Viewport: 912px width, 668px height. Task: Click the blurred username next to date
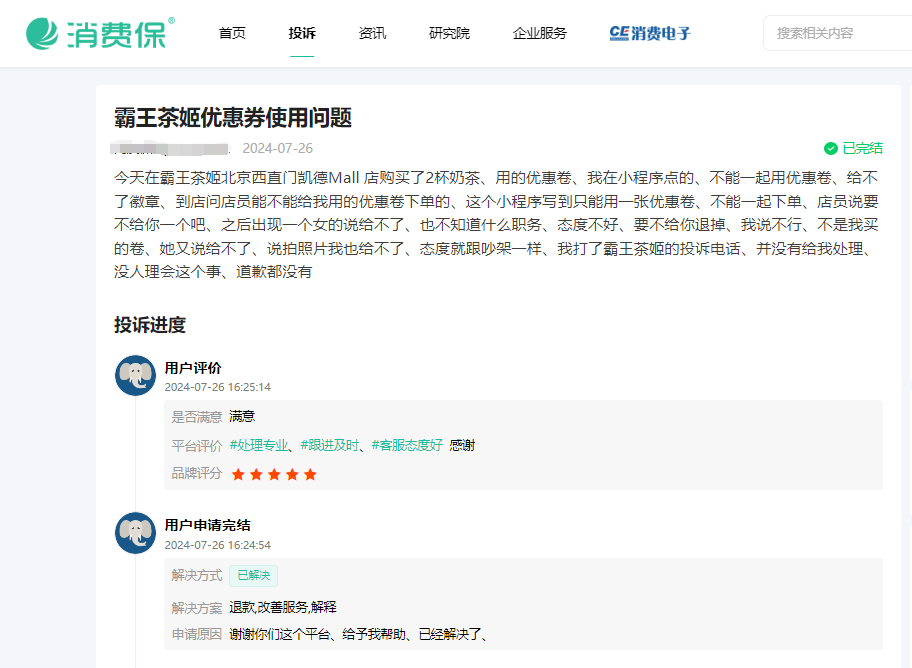[170, 148]
